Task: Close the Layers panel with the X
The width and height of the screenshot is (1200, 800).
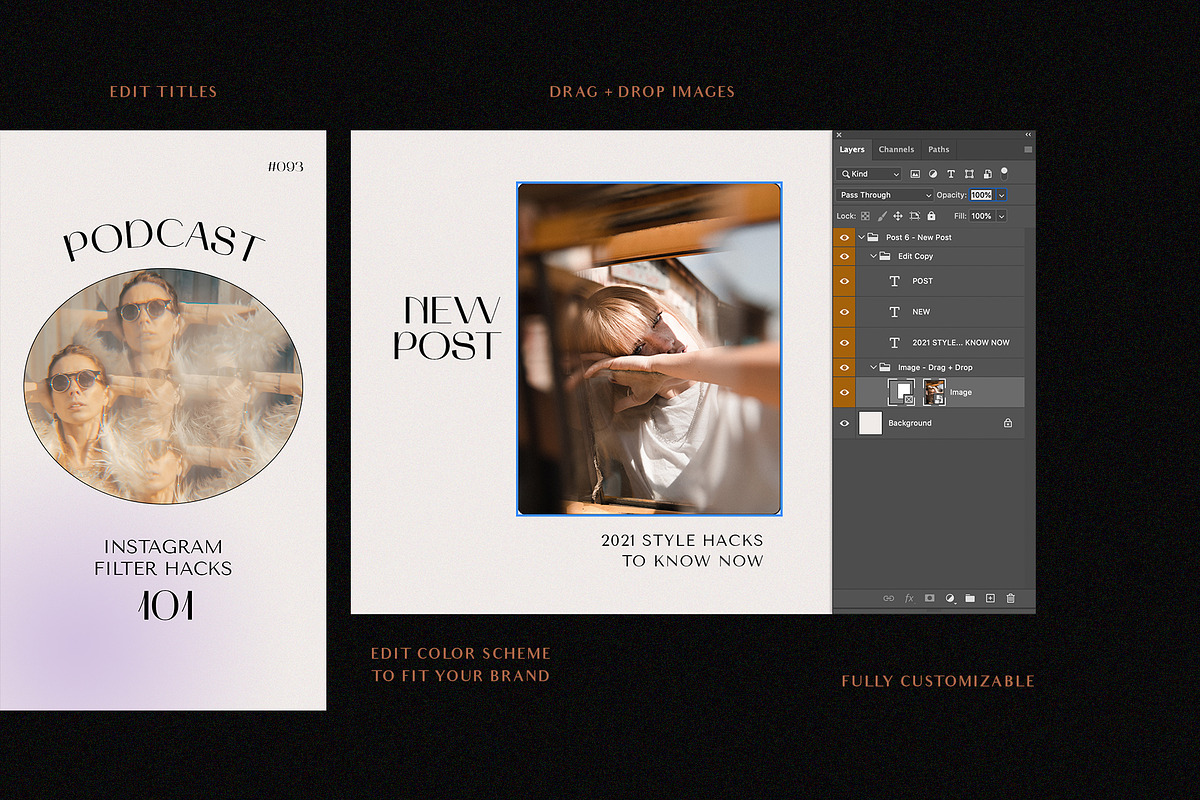Action: coord(839,135)
